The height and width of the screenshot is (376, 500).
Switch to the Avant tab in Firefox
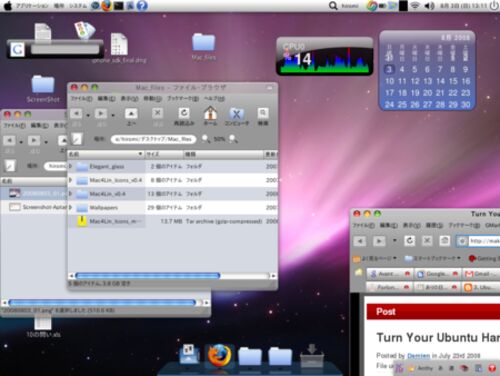click(x=389, y=274)
